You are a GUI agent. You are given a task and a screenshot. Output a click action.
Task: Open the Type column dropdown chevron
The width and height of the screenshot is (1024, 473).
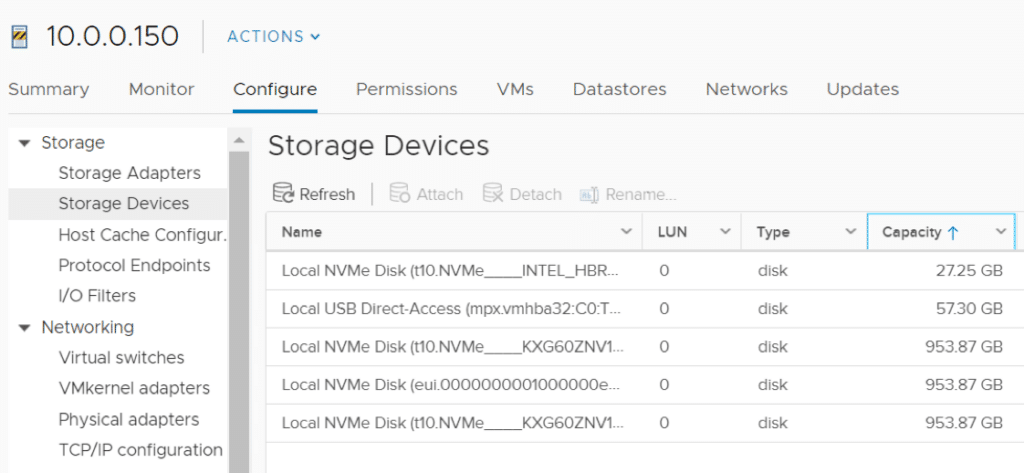(851, 232)
